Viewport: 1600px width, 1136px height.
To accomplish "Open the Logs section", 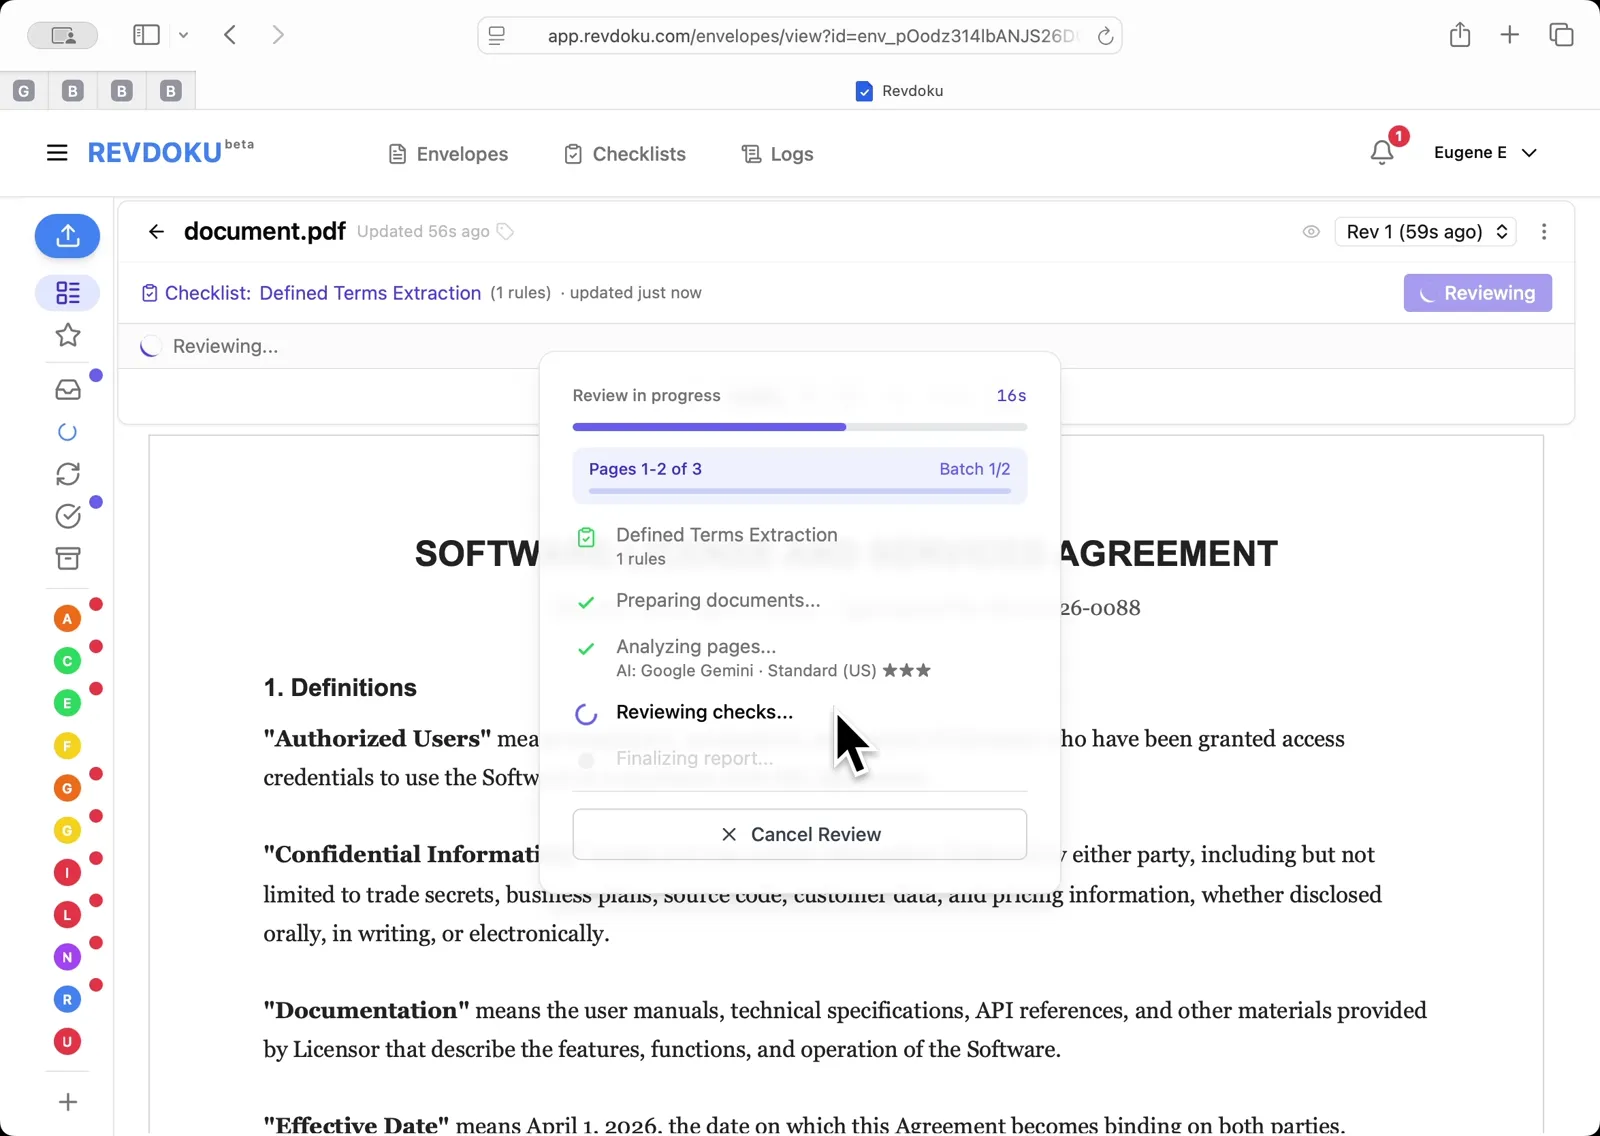I will pyautogui.click(x=777, y=154).
